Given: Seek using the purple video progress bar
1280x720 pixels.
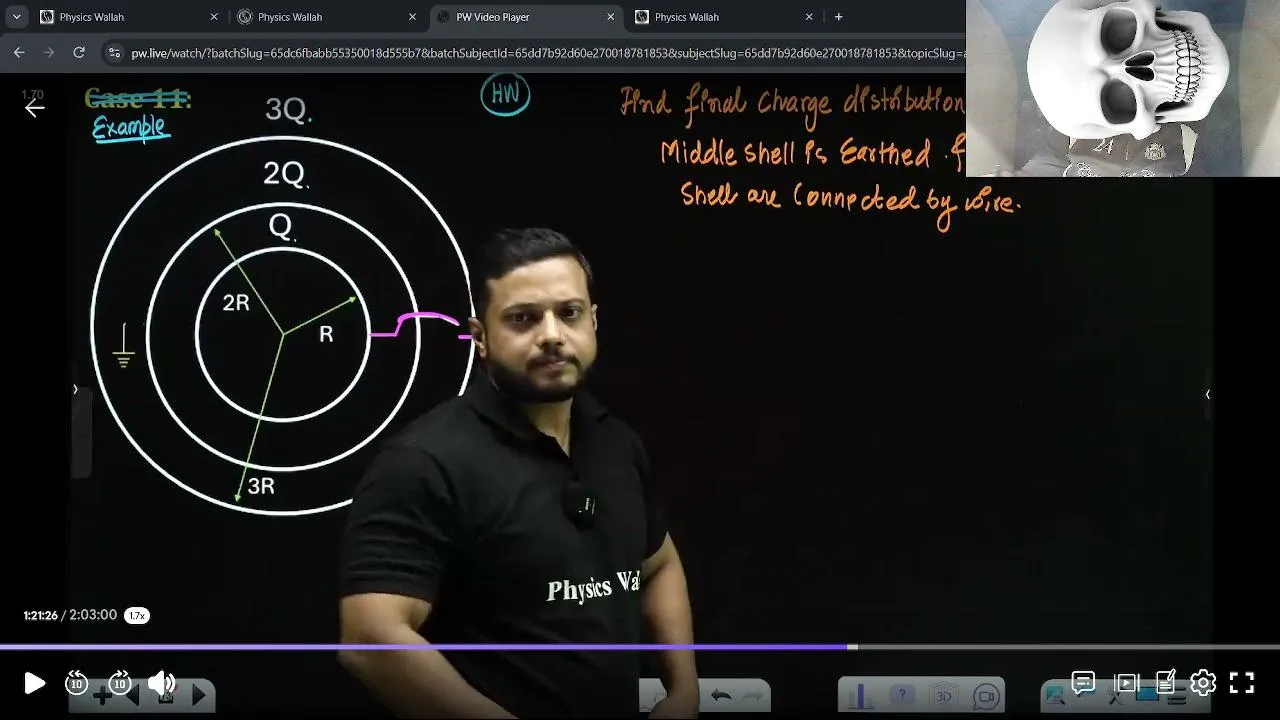Looking at the screenshot, I should tap(640, 647).
